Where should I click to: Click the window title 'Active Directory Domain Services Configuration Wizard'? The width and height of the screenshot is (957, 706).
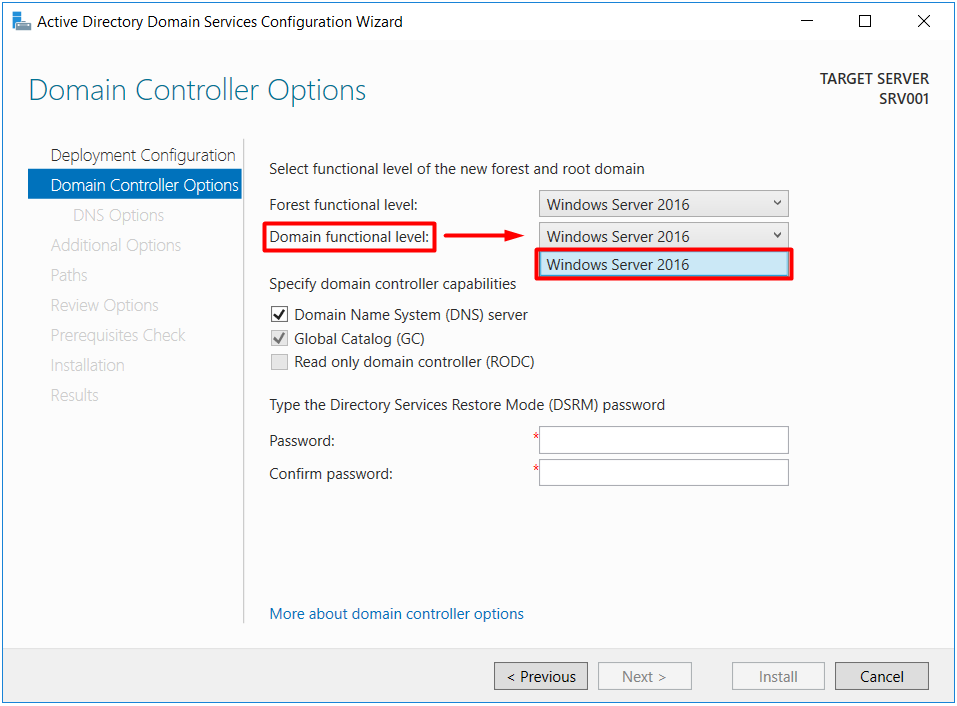pyautogui.click(x=220, y=22)
